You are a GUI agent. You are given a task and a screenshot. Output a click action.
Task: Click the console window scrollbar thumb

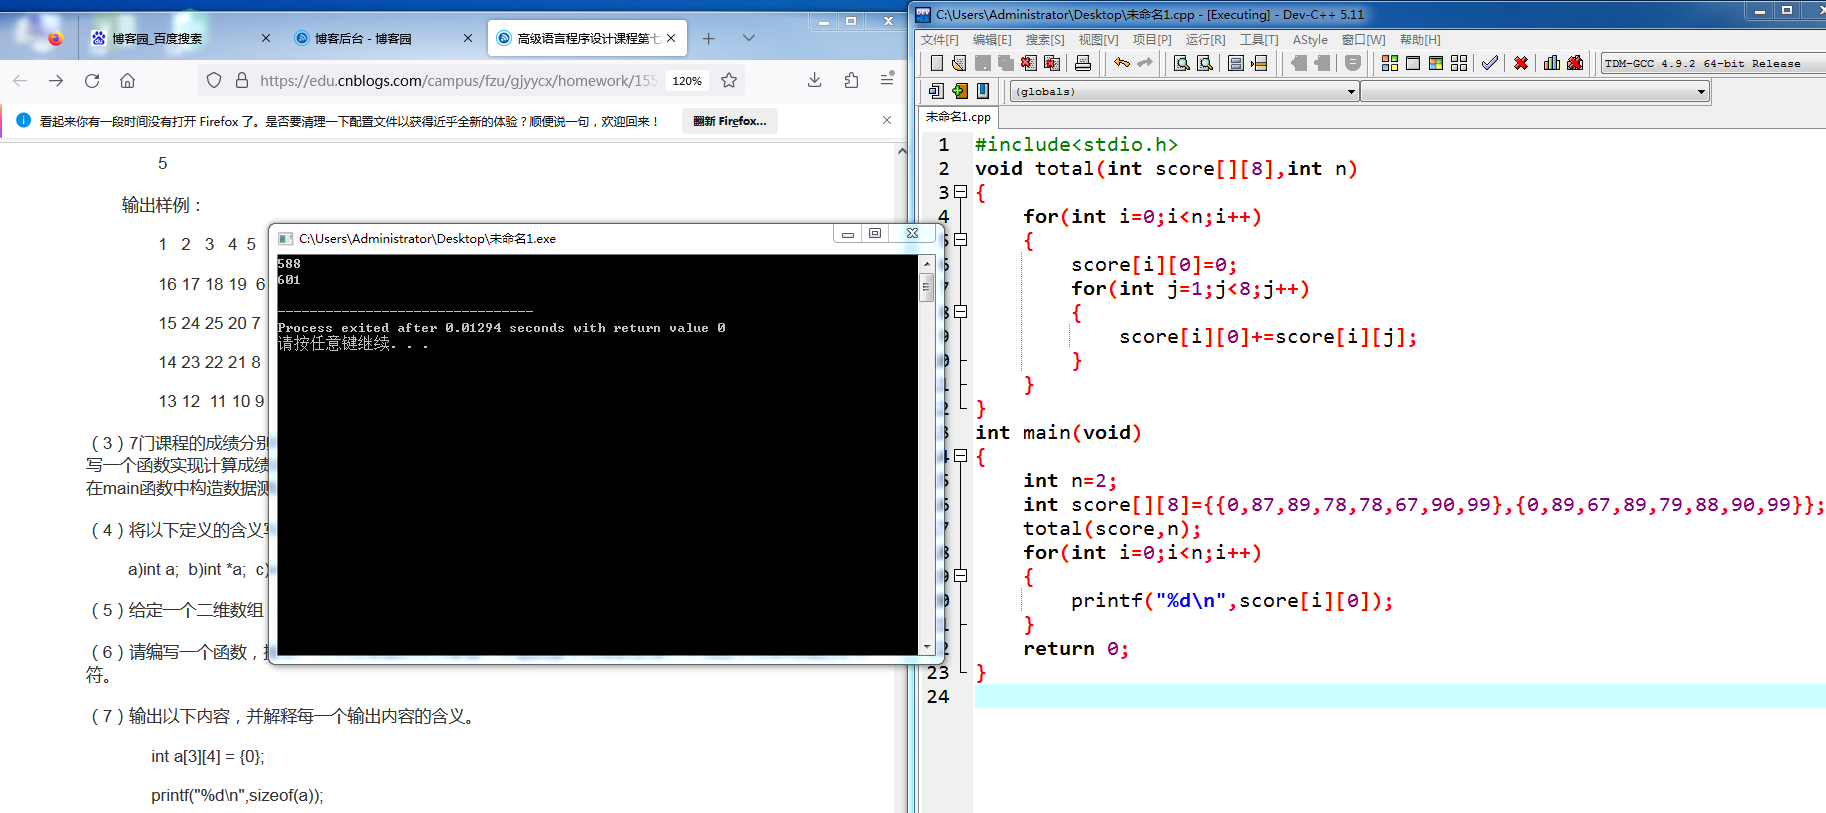click(927, 286)
